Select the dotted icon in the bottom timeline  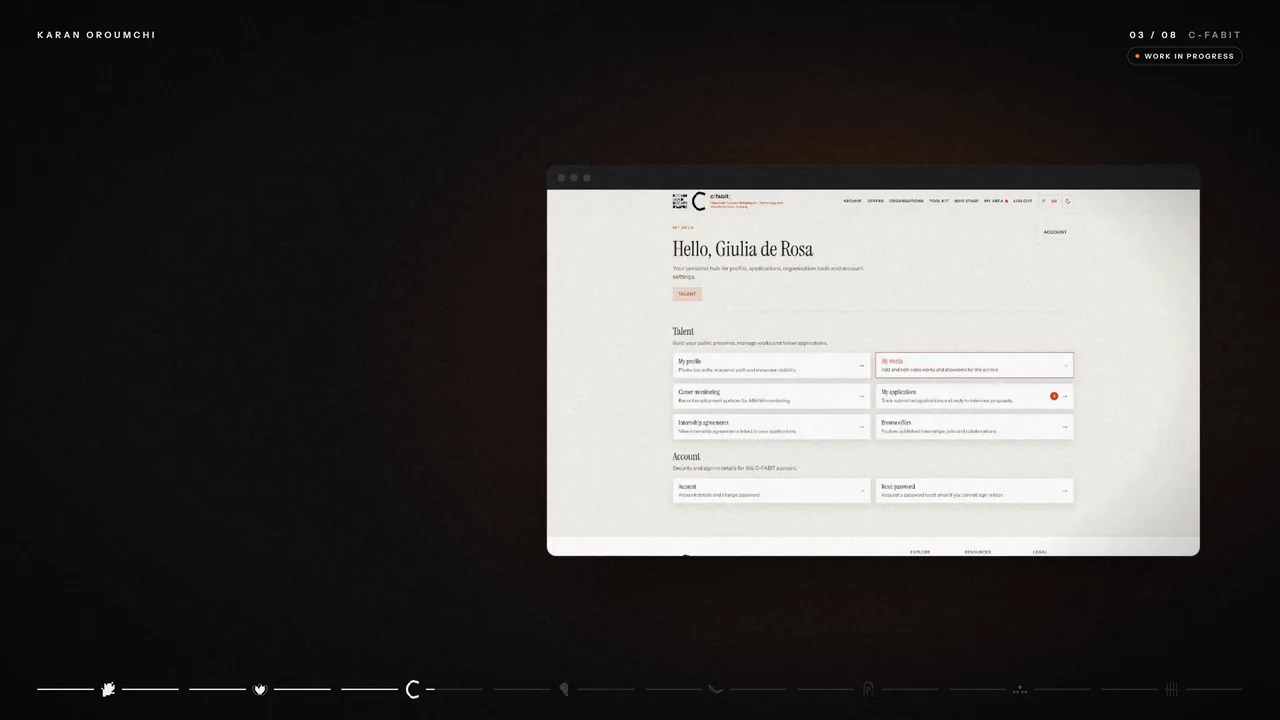tap(1020, 689)
